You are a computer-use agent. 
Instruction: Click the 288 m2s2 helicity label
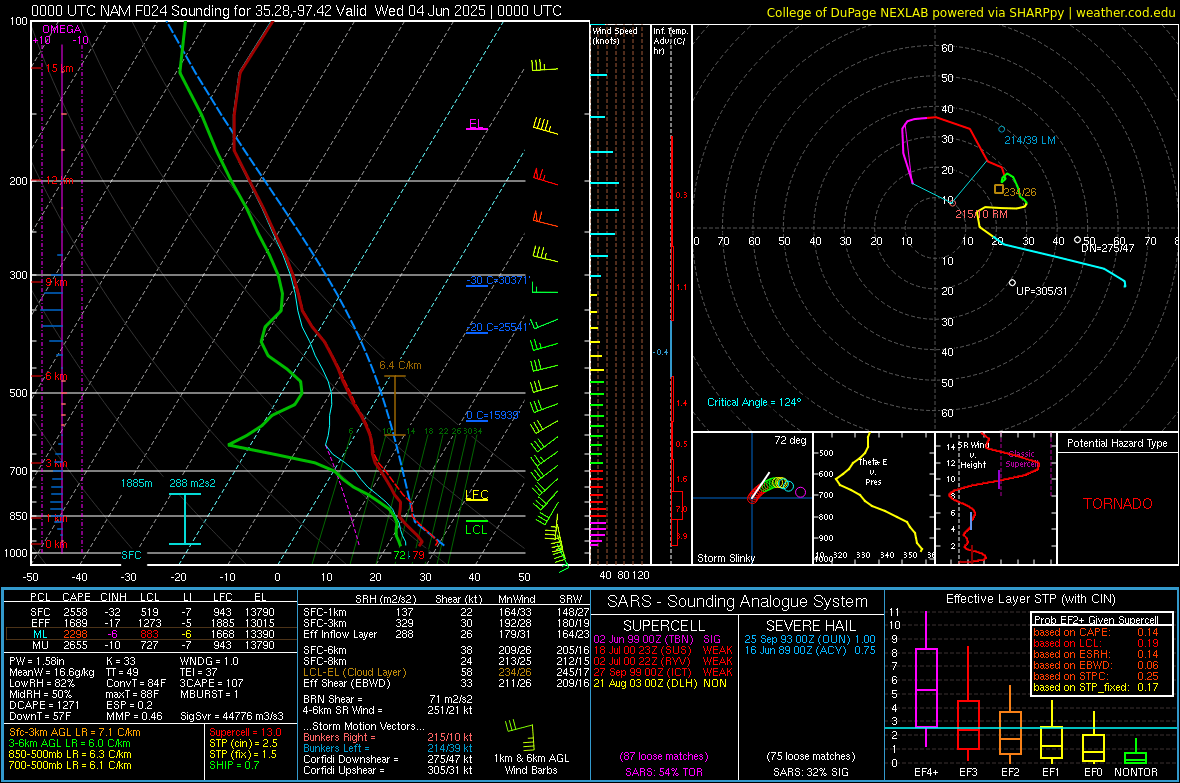[x=192, y=483]
